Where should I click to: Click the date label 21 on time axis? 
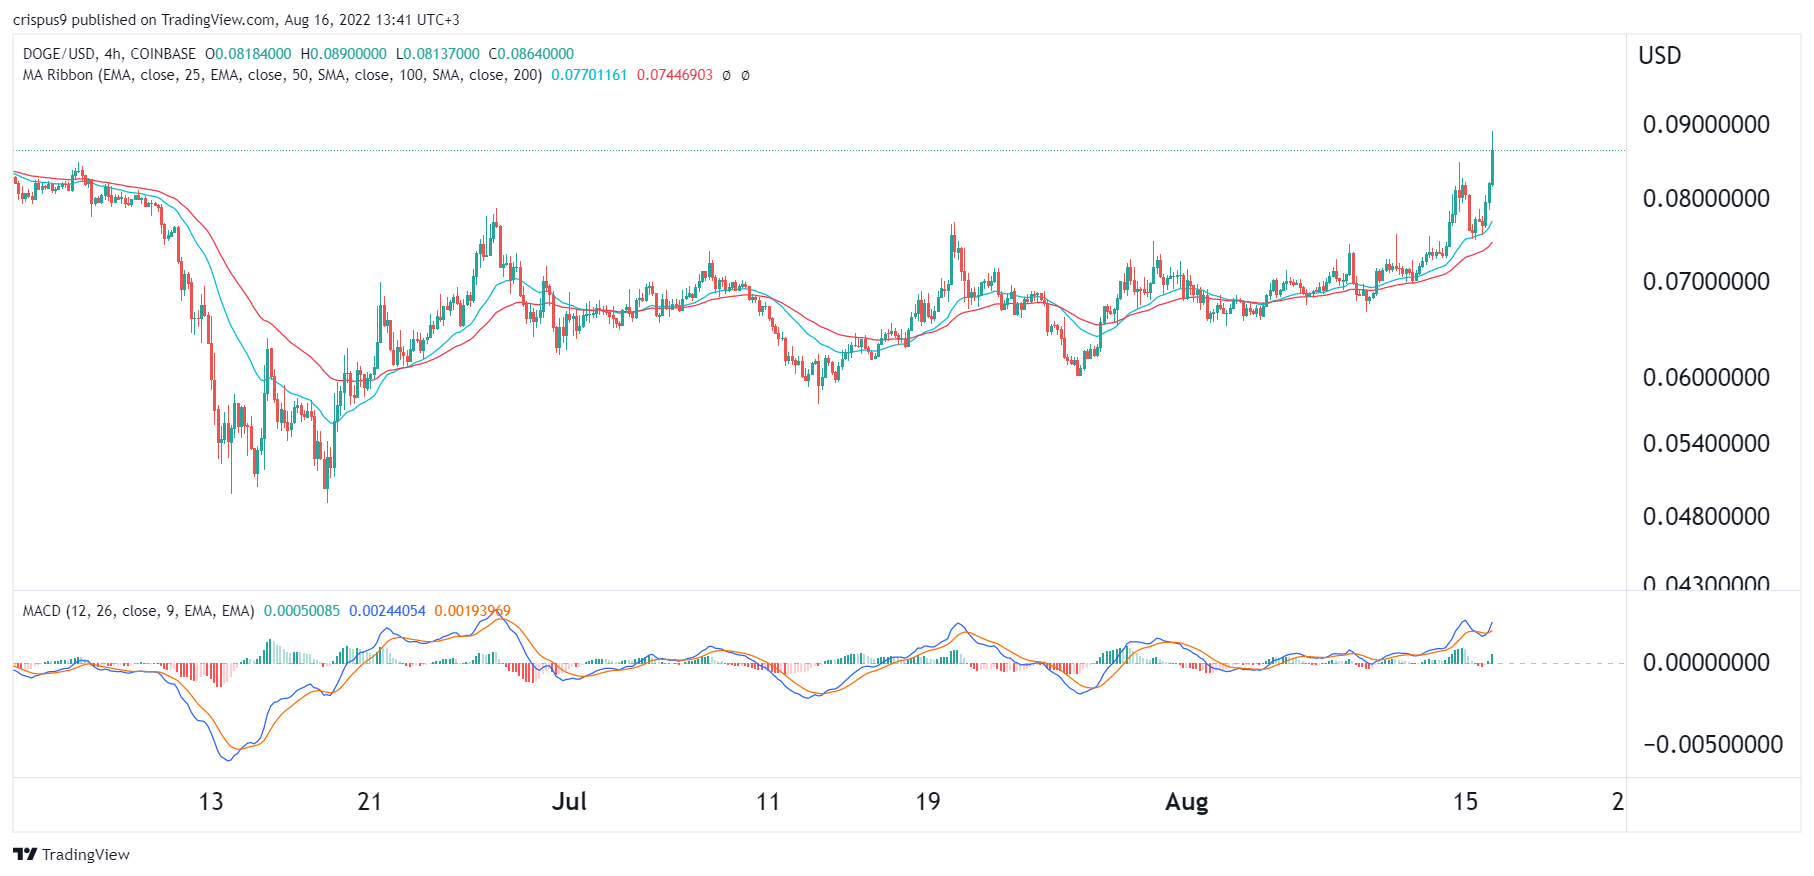370,802
